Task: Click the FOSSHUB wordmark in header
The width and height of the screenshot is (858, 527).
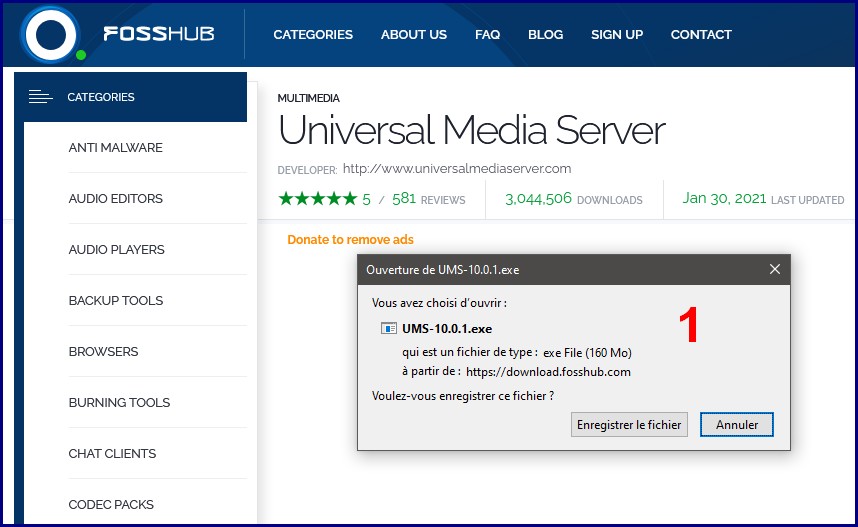Action: tap(159, 34)
